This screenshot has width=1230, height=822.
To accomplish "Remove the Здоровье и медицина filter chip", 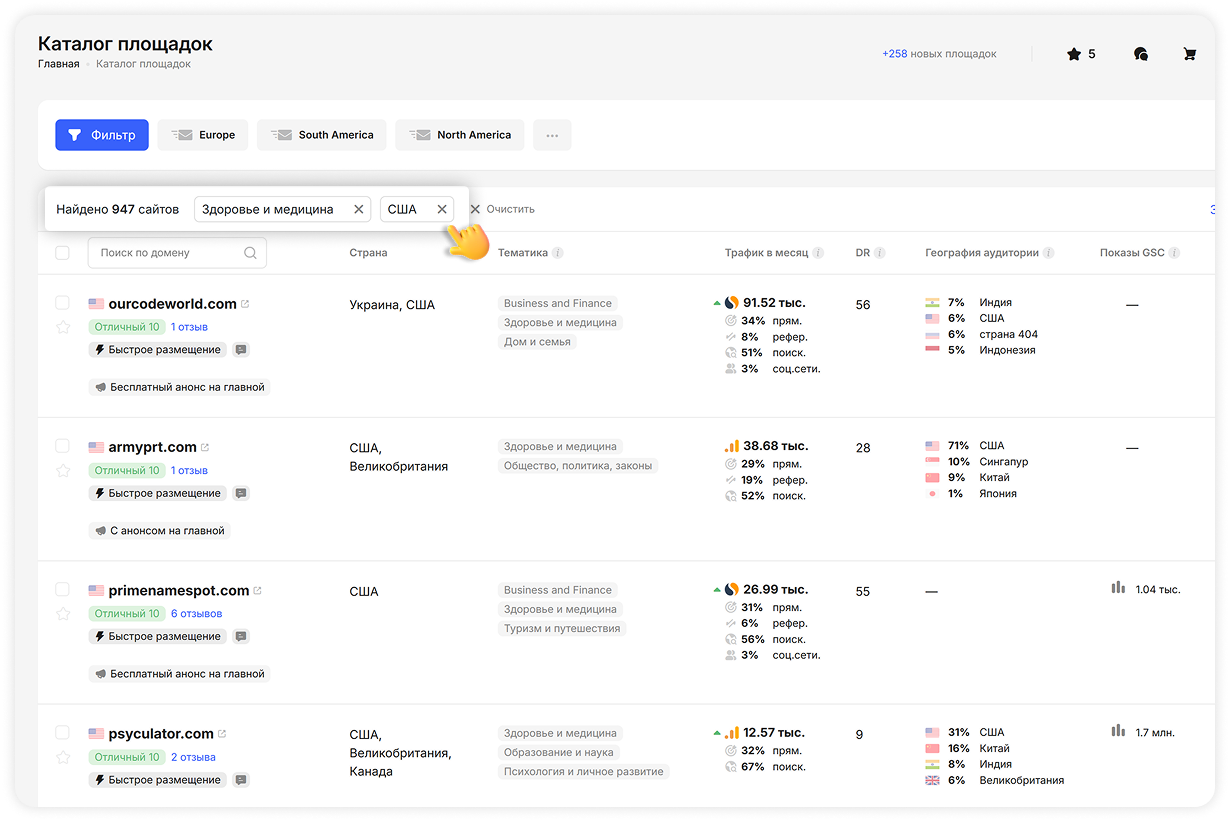I will click(359, 209).
